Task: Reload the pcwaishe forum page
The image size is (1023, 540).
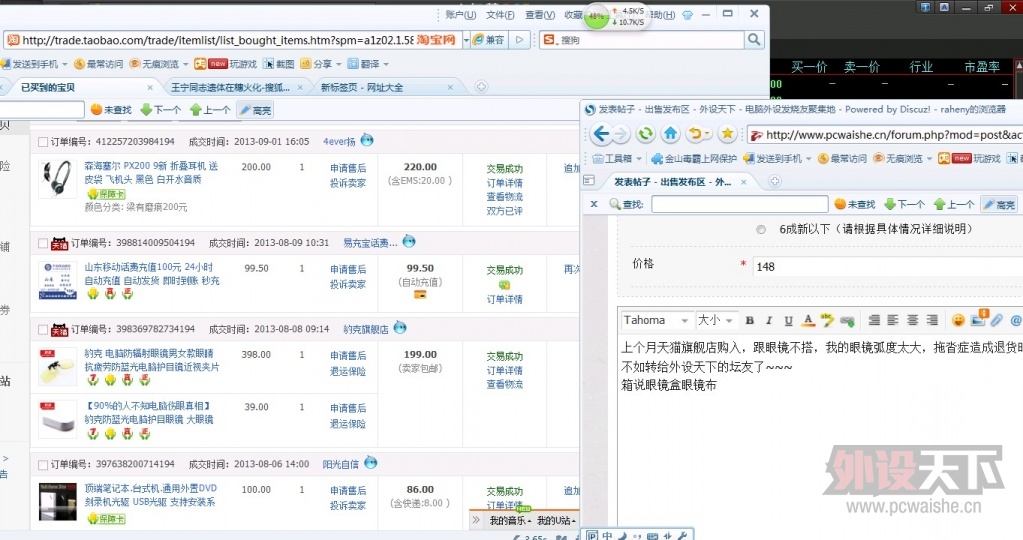Action: click(x=645, y=134)
